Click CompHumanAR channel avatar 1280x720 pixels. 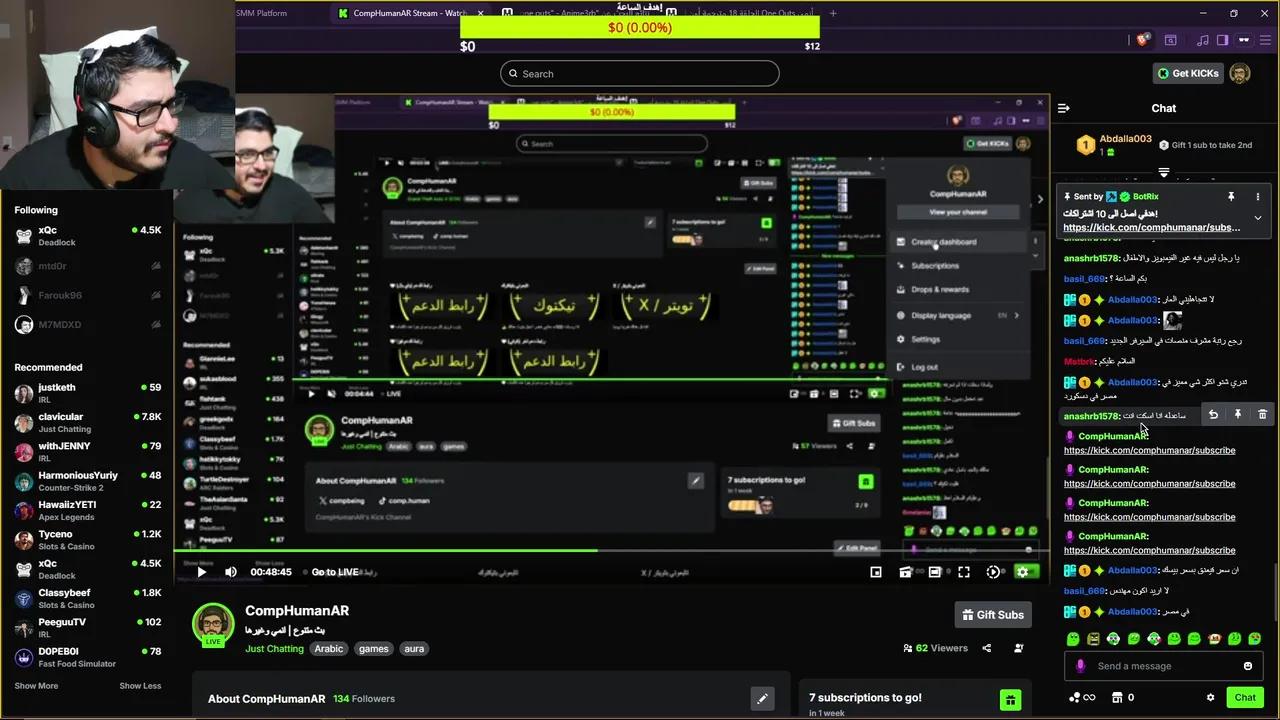(x=213, y=624)
